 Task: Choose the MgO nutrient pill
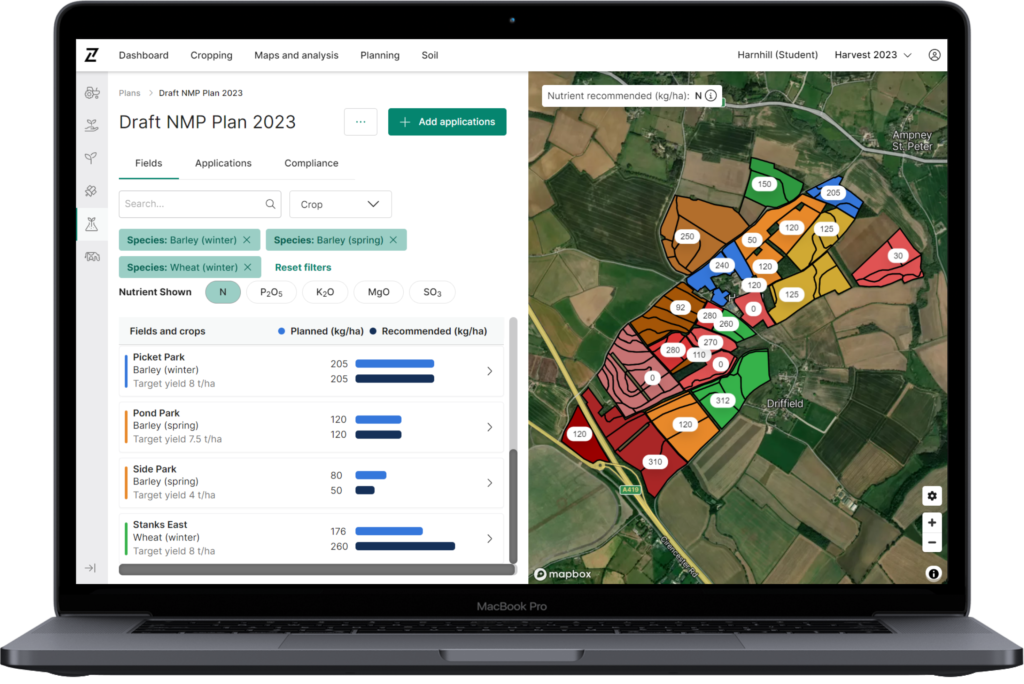[x=378, y=292]
